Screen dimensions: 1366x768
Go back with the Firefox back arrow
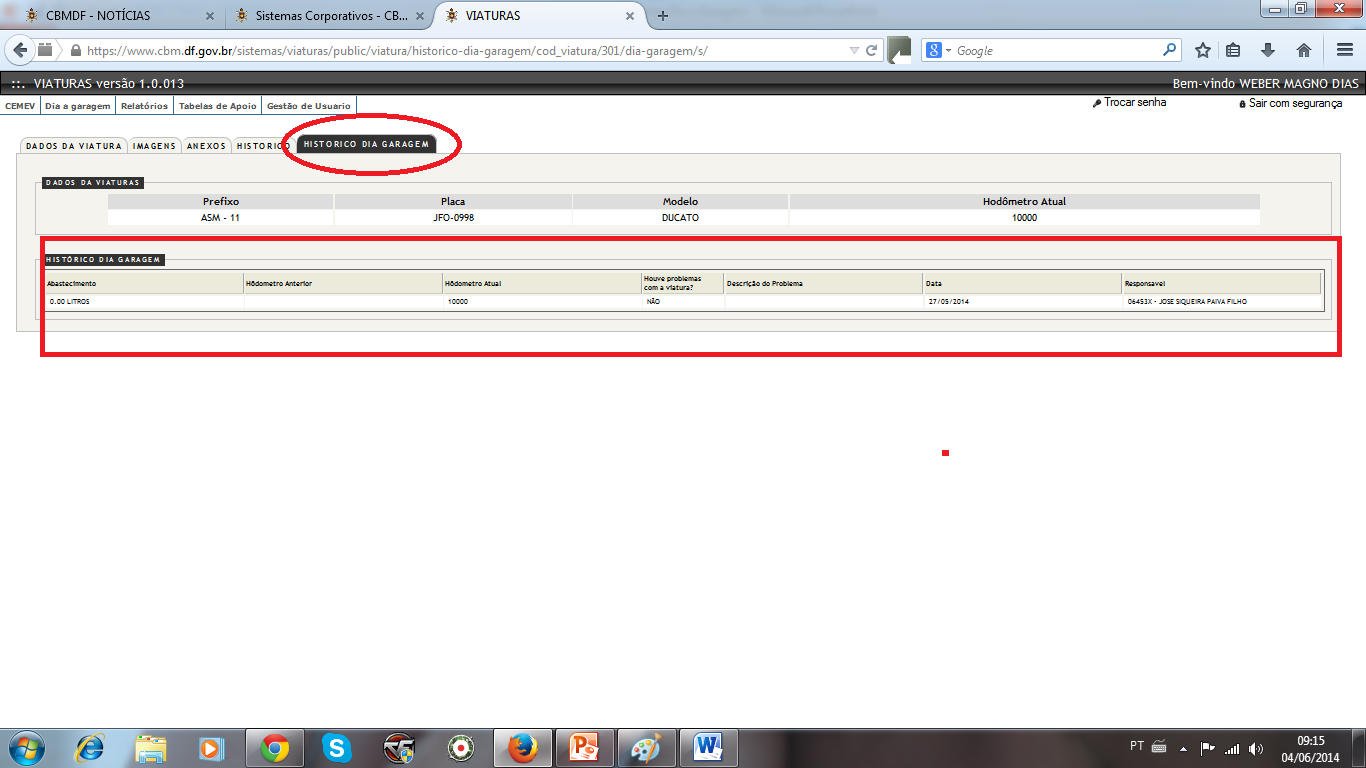click(x=20, y=50)
